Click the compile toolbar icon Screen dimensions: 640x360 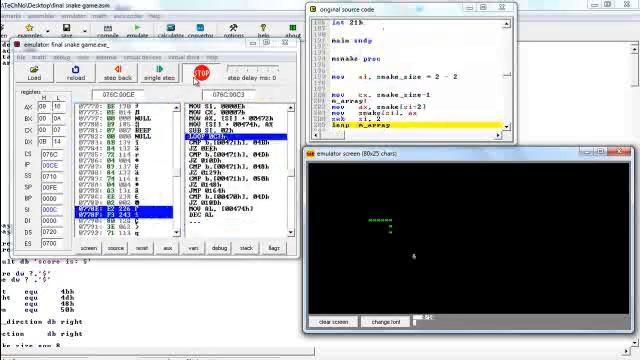108,28
